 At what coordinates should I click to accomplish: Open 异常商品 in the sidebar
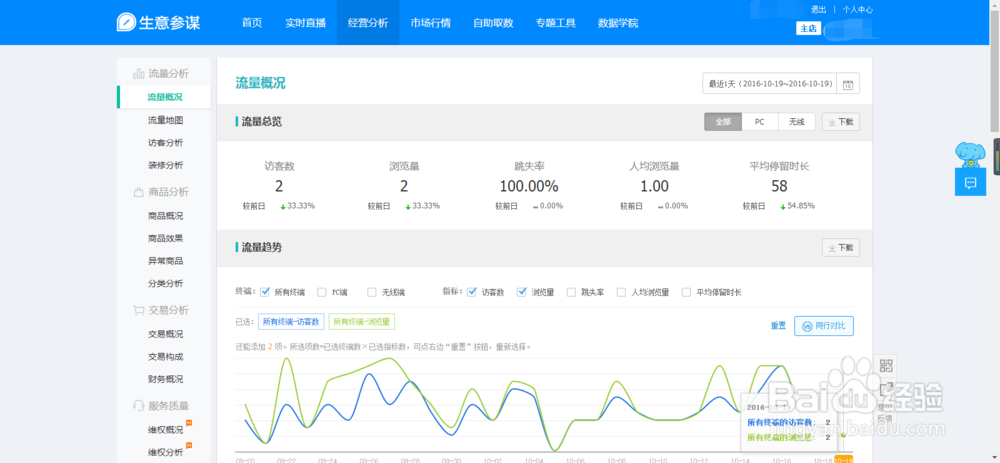166,261
